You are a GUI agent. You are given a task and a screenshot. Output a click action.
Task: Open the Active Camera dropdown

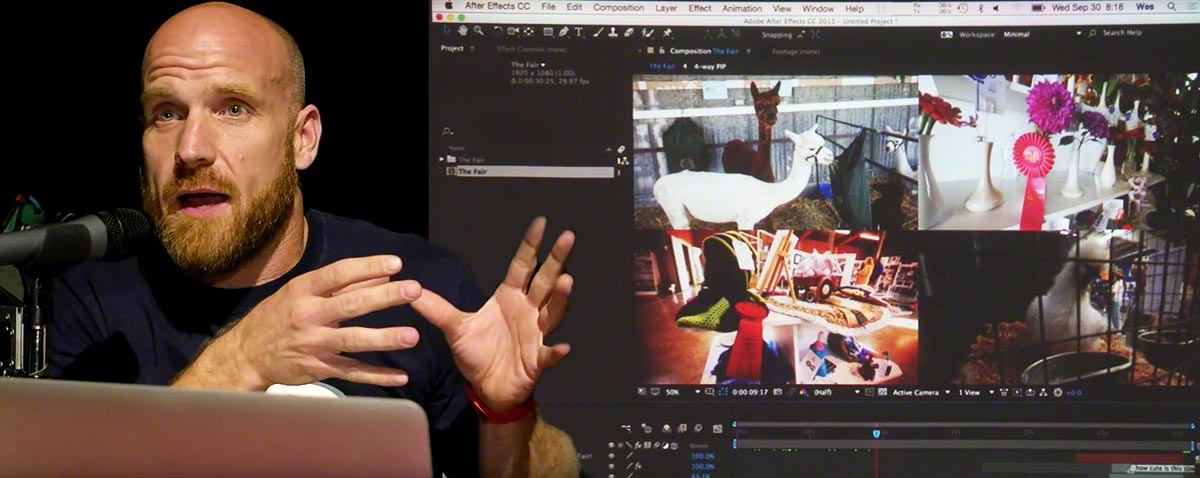click(920, 392)
